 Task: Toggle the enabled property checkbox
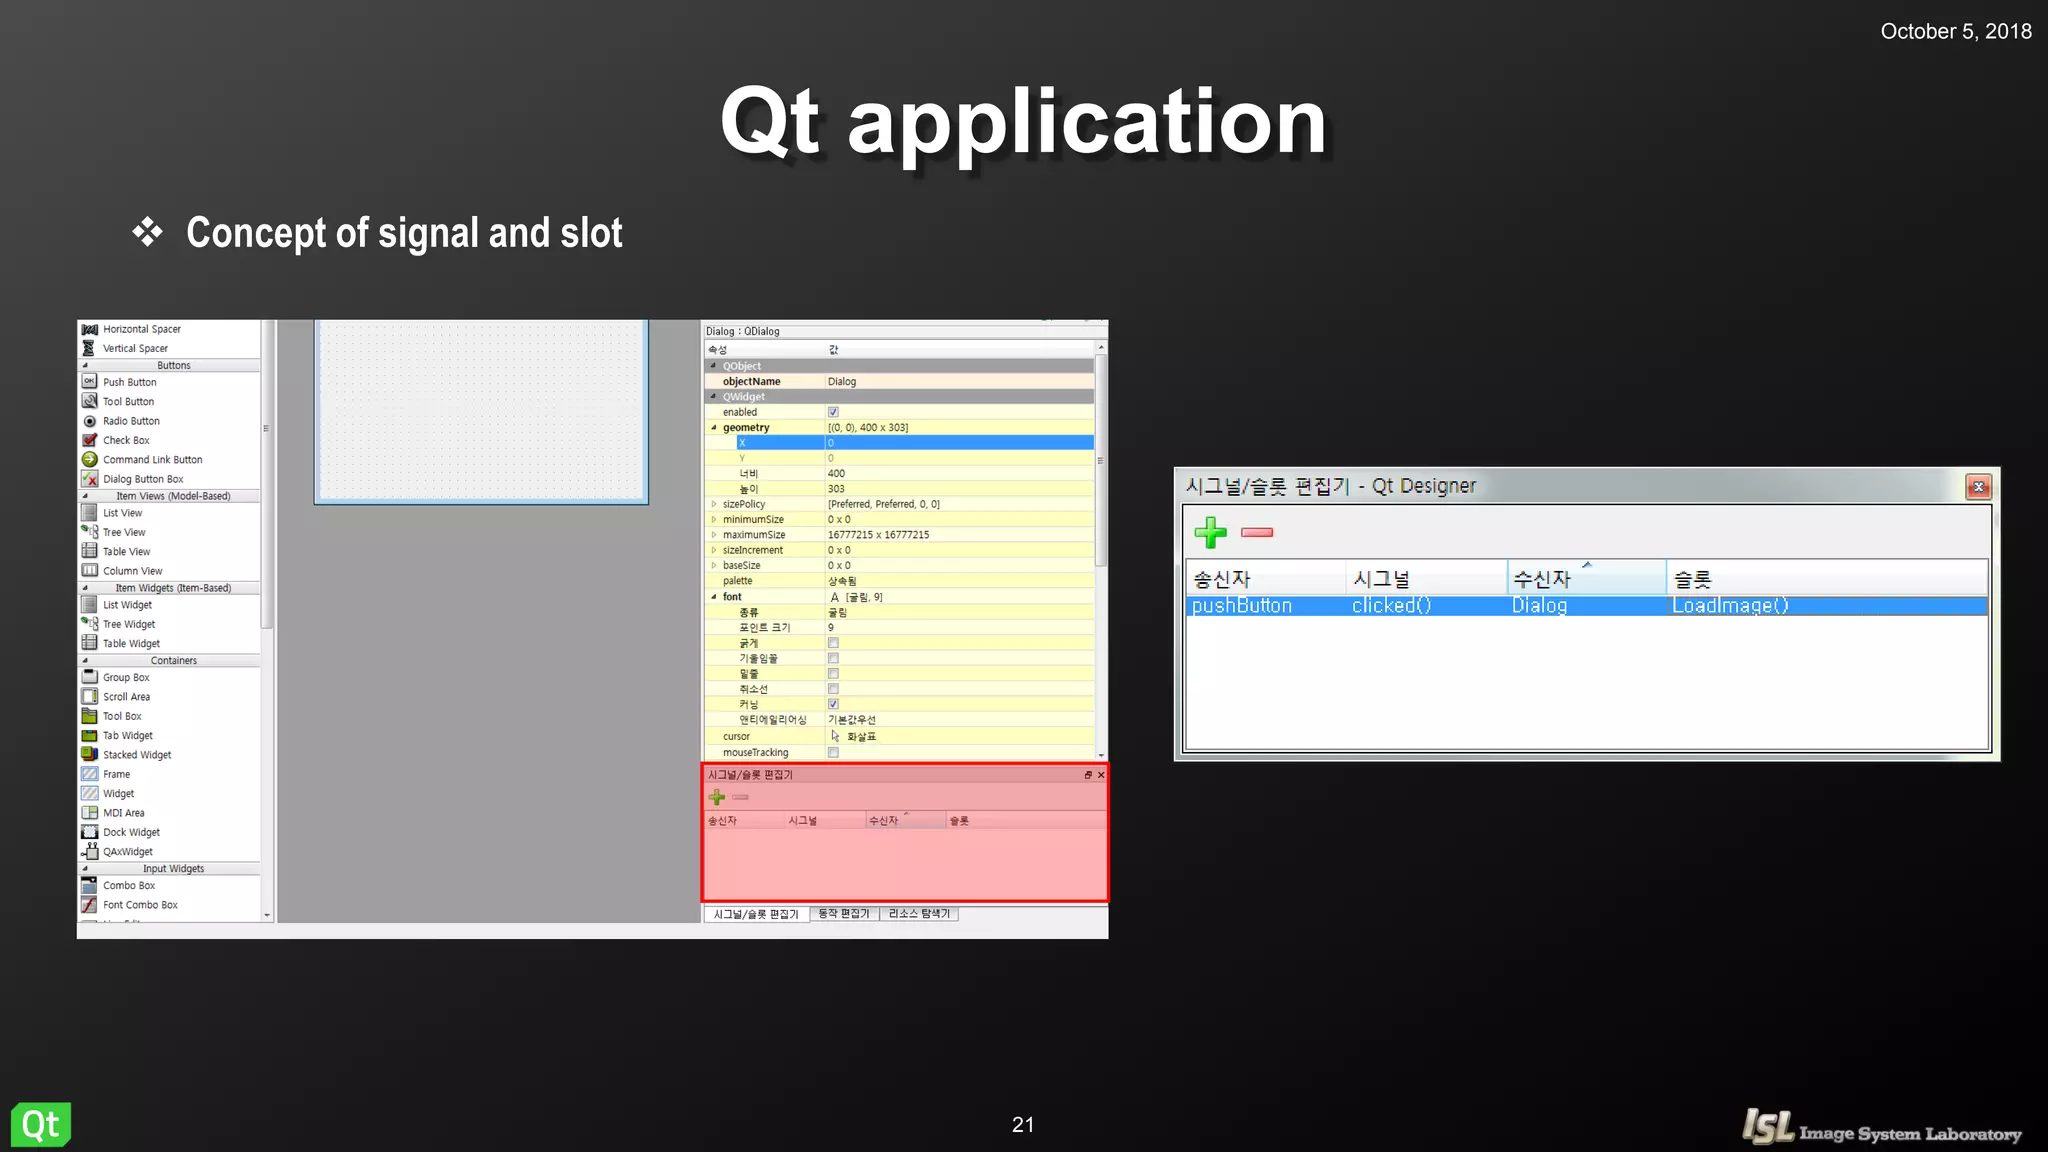[833, 412]
